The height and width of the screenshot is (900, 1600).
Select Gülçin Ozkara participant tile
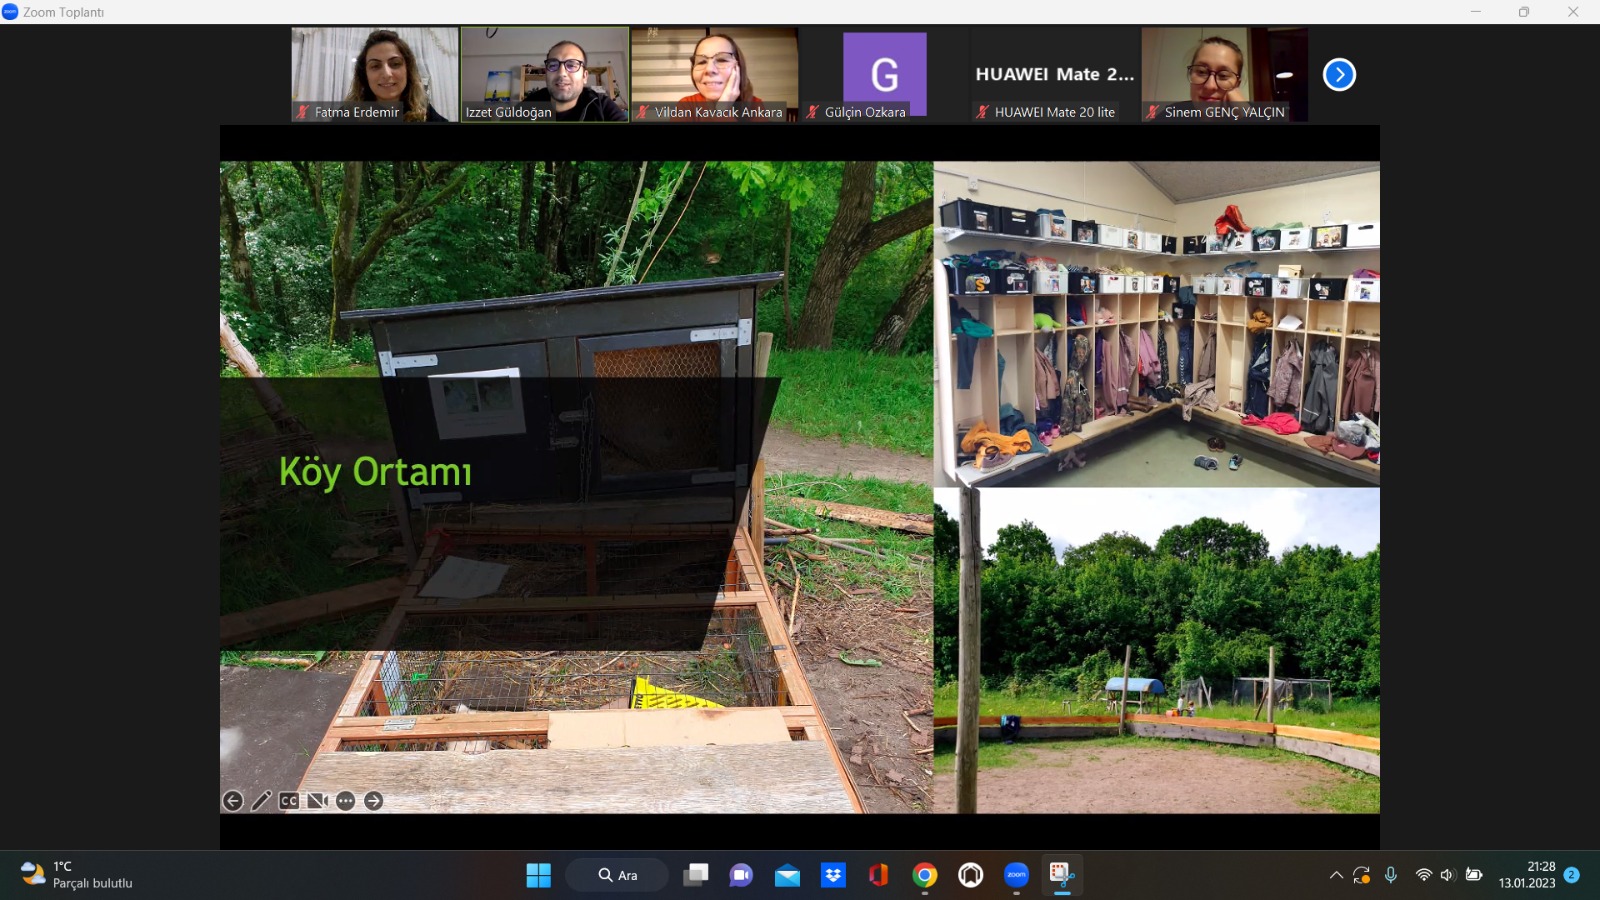pyautogui.click(x=885, y=74)
